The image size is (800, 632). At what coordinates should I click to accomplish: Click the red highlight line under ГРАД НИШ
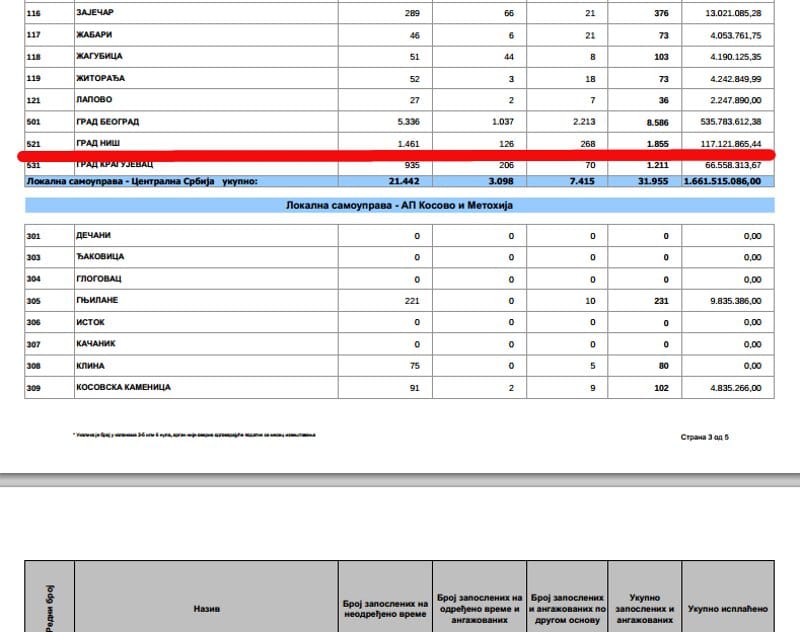pyautogui.click(x=400, y=156)
